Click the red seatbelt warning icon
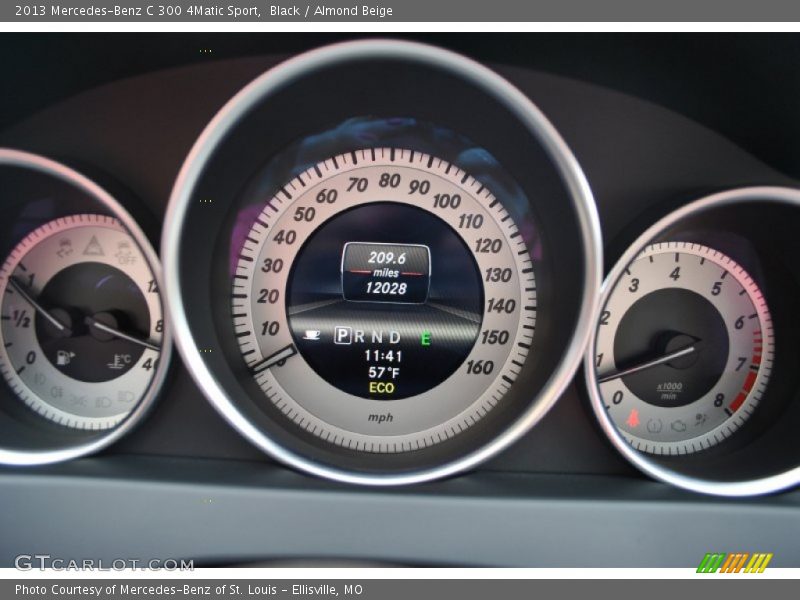The width and height of the screenshot is (800, 600). click(633, 418)
